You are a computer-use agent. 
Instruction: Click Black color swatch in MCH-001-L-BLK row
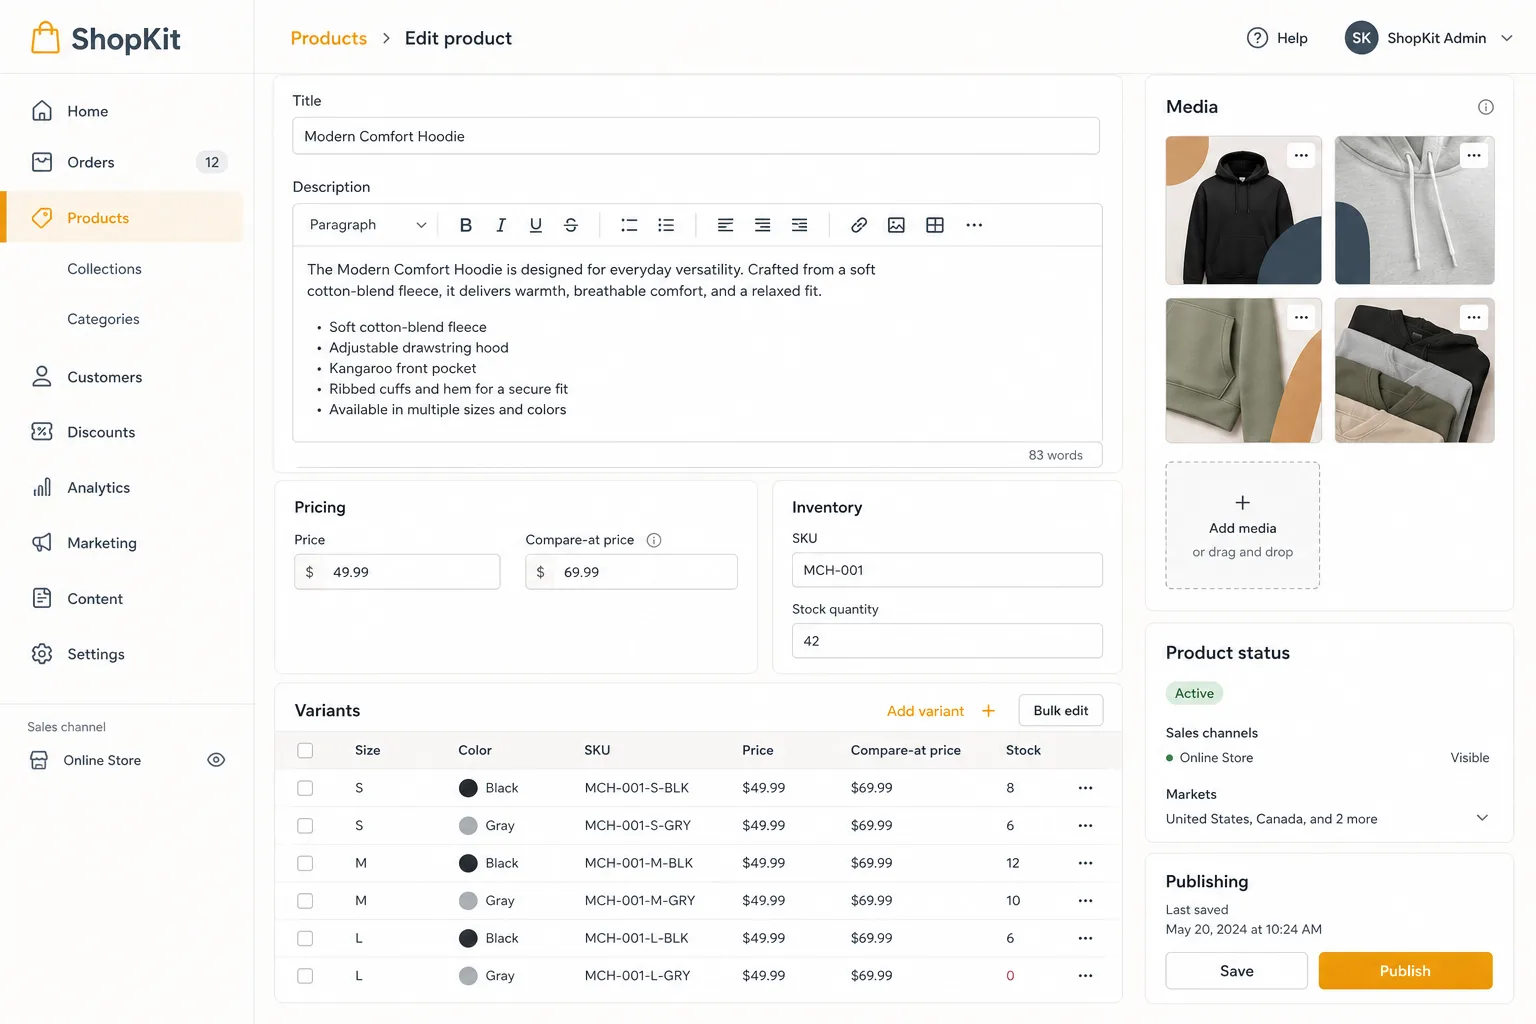tap(468, 938)
